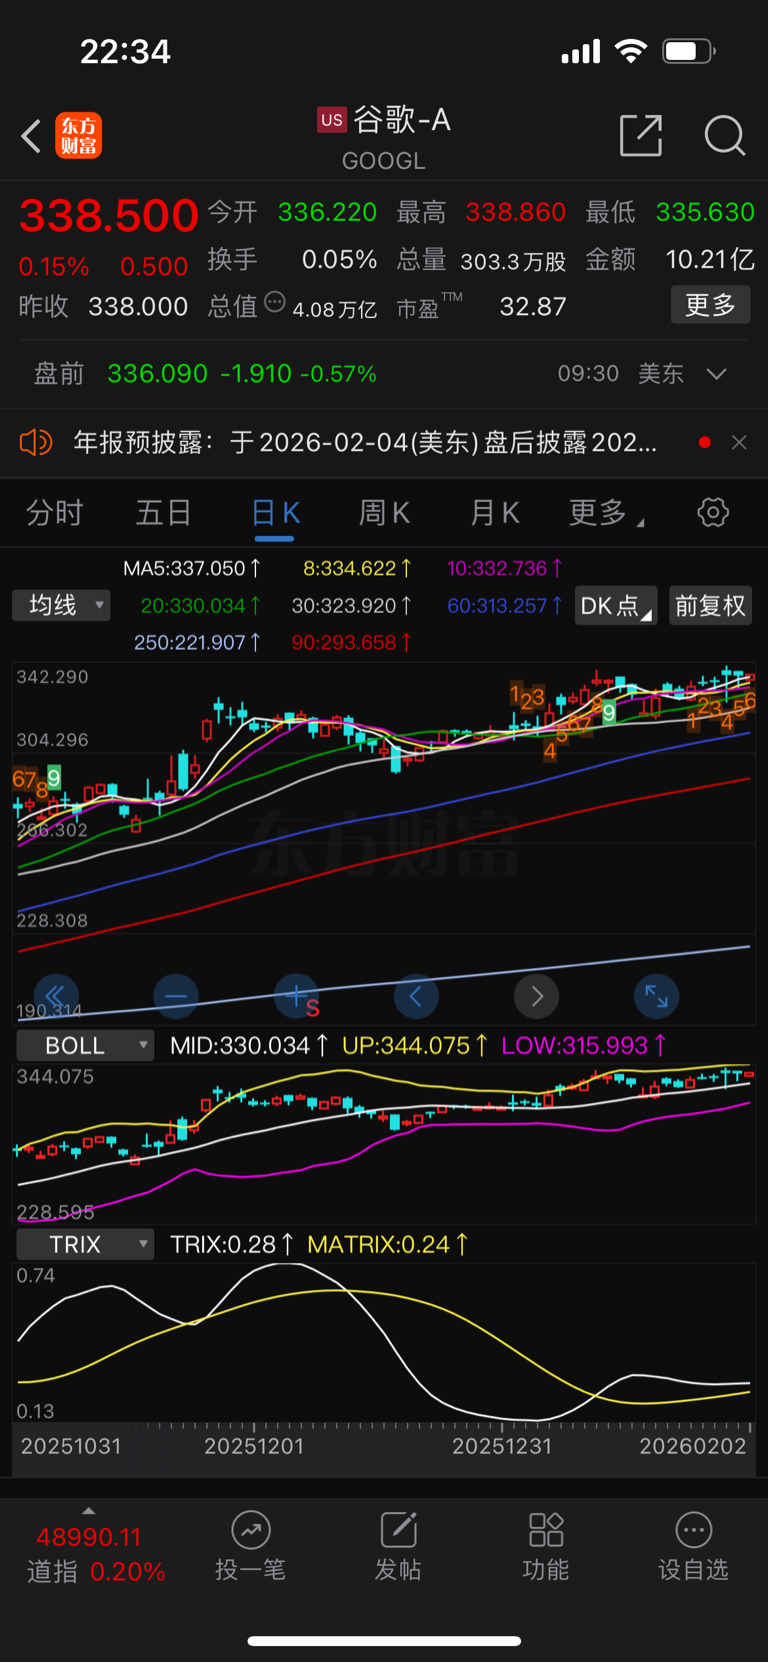Viewport: 768px width, 1663px height.
Task: Toggle 前复权 adjustment button
Action: tap(710, 606)
